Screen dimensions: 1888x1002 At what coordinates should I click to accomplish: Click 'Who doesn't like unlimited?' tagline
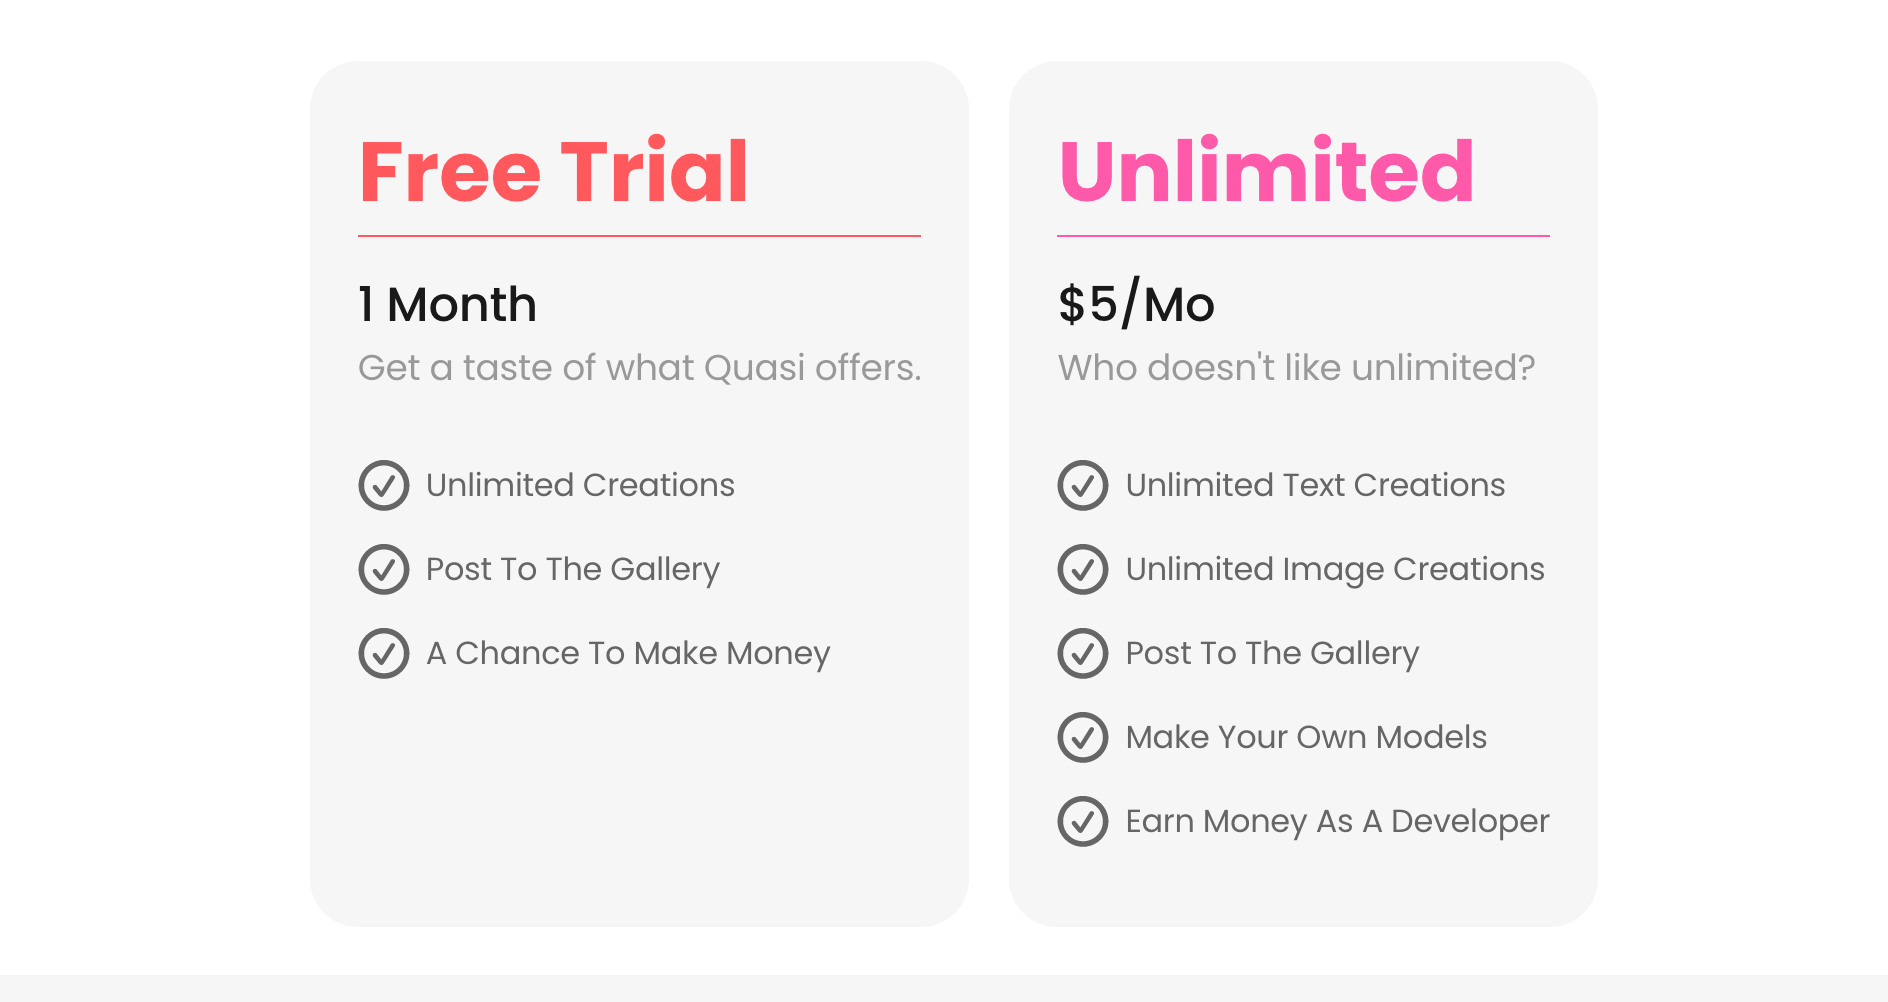(x=1297, y=368)
